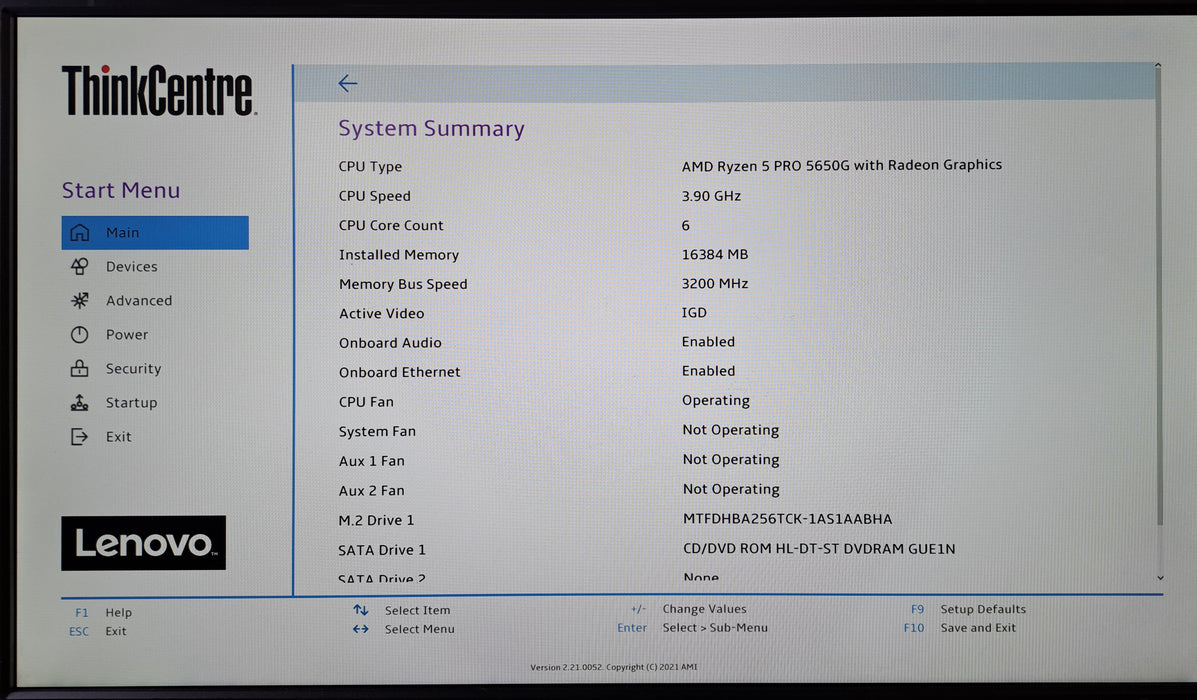Click the F10 Save and Exit hint
1197x700 pixels.
coord(960,627)
